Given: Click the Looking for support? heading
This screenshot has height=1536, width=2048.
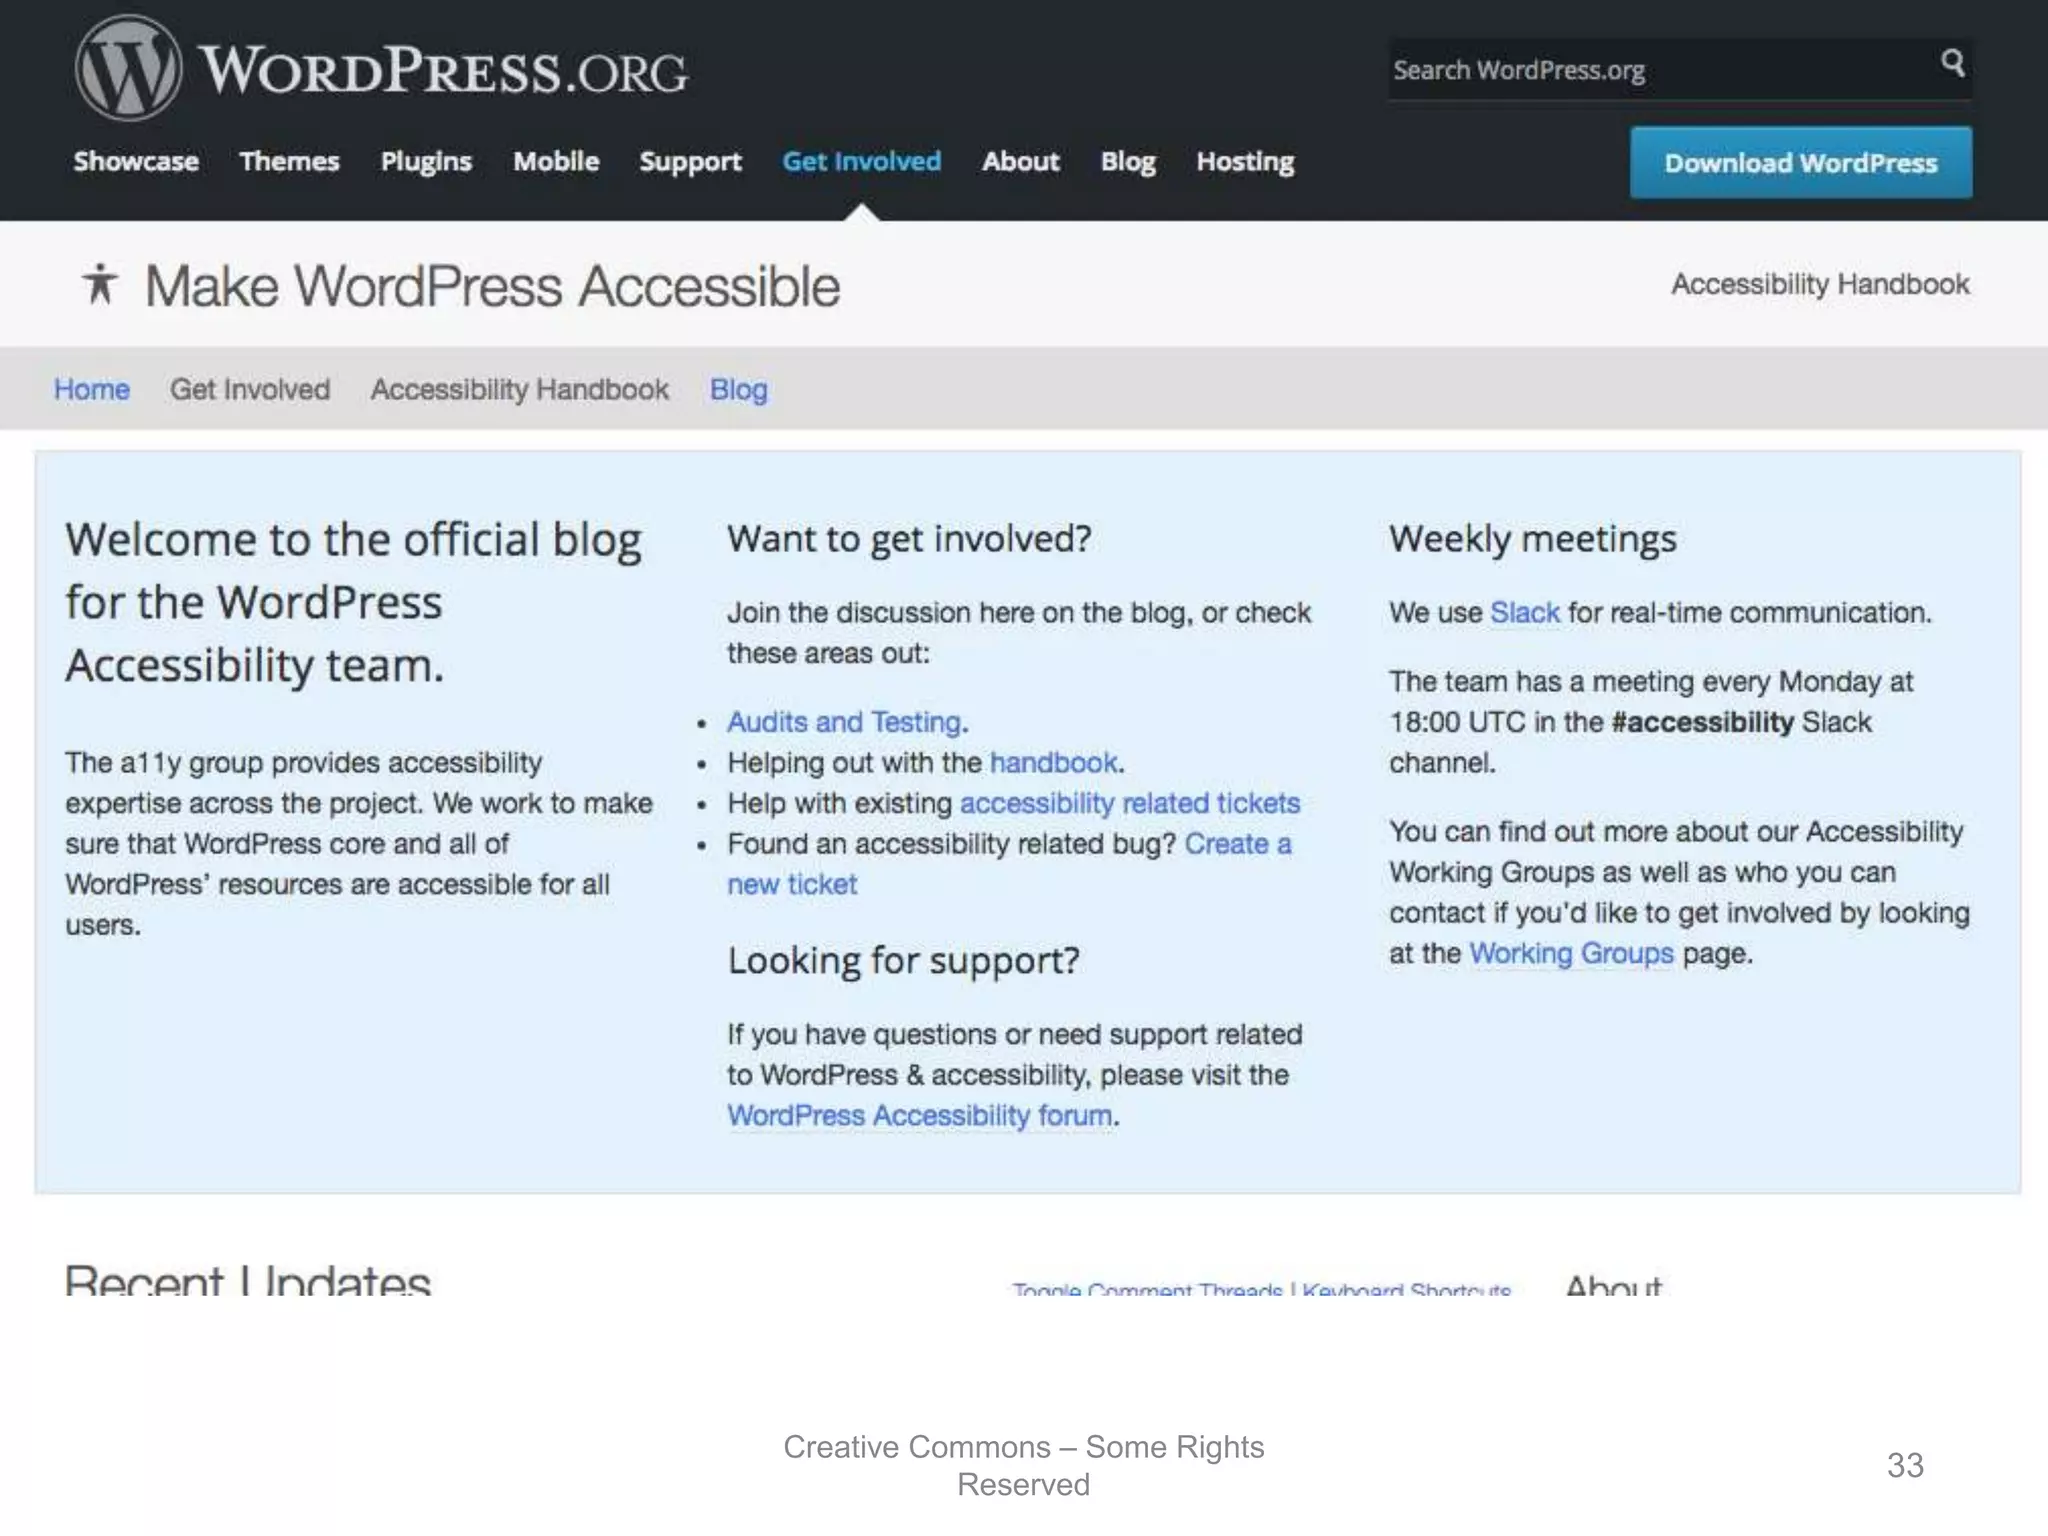Looking at the screenshot, I should click(904, 961).
